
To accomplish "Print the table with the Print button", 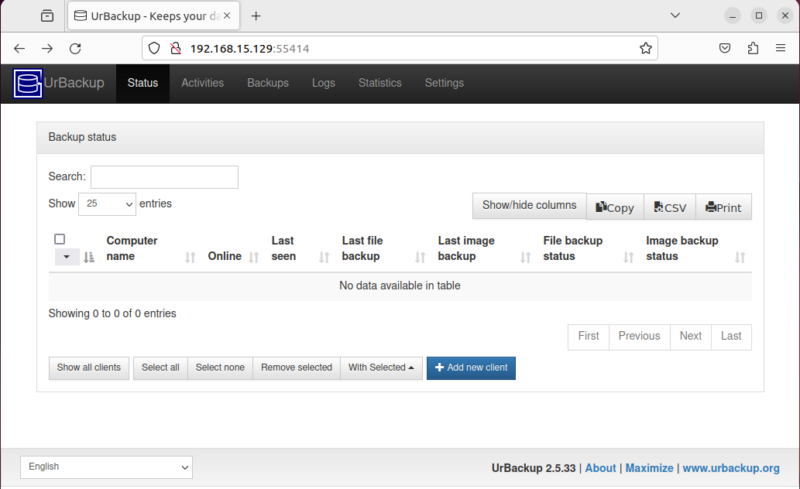I will pyautogui.click(x=723, y=207).
